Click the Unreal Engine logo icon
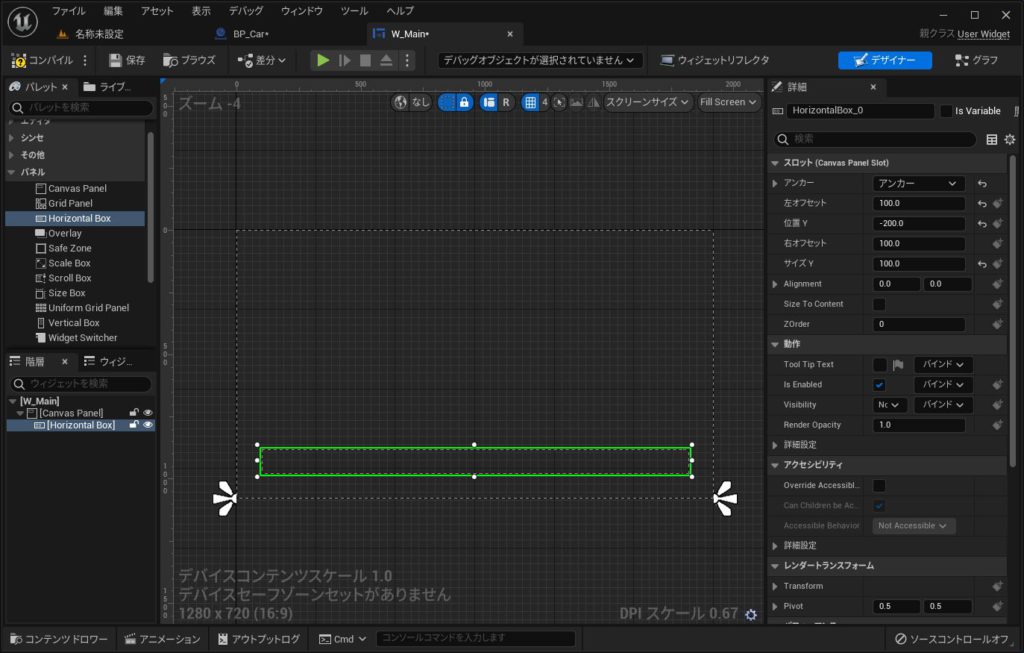 pyautogui.click(x=22, y=21)
